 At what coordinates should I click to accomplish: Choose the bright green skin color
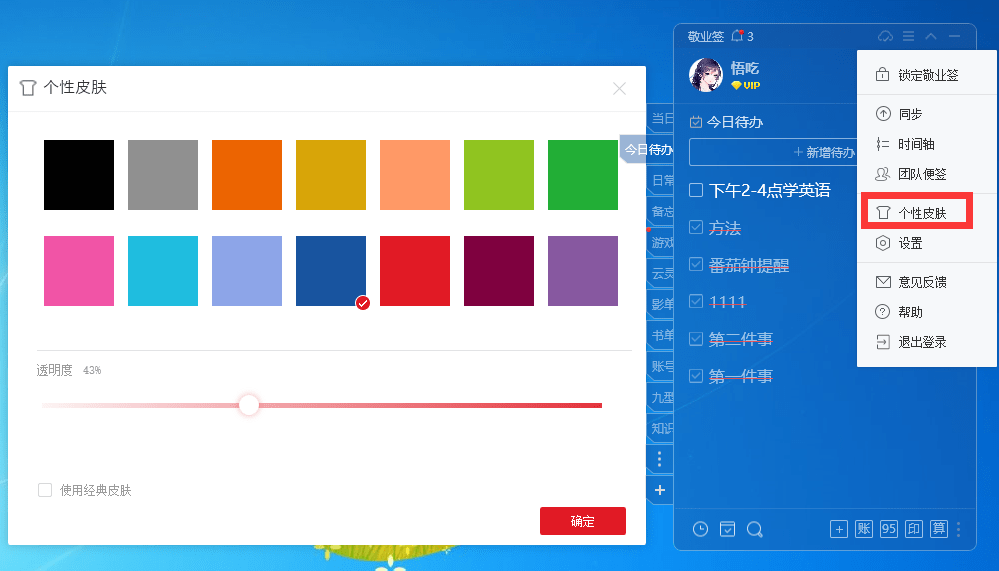[583, 175]
